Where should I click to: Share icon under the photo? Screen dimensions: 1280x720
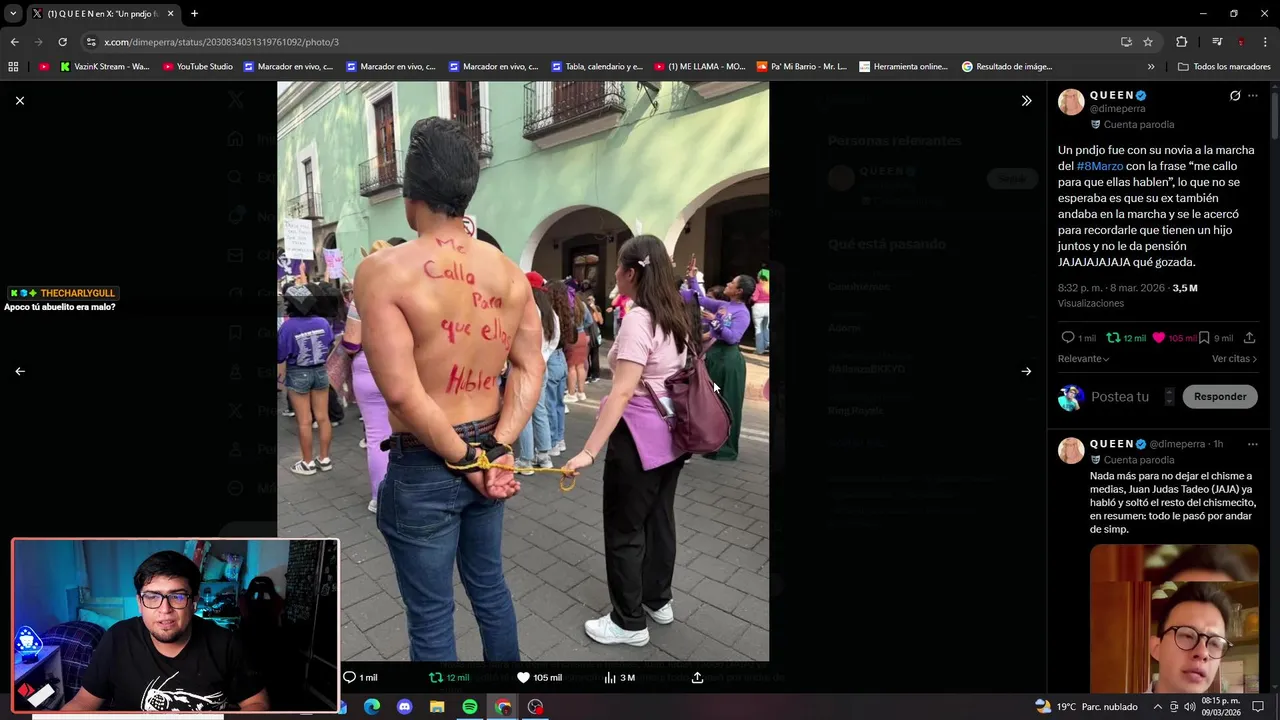coord(697,677)
